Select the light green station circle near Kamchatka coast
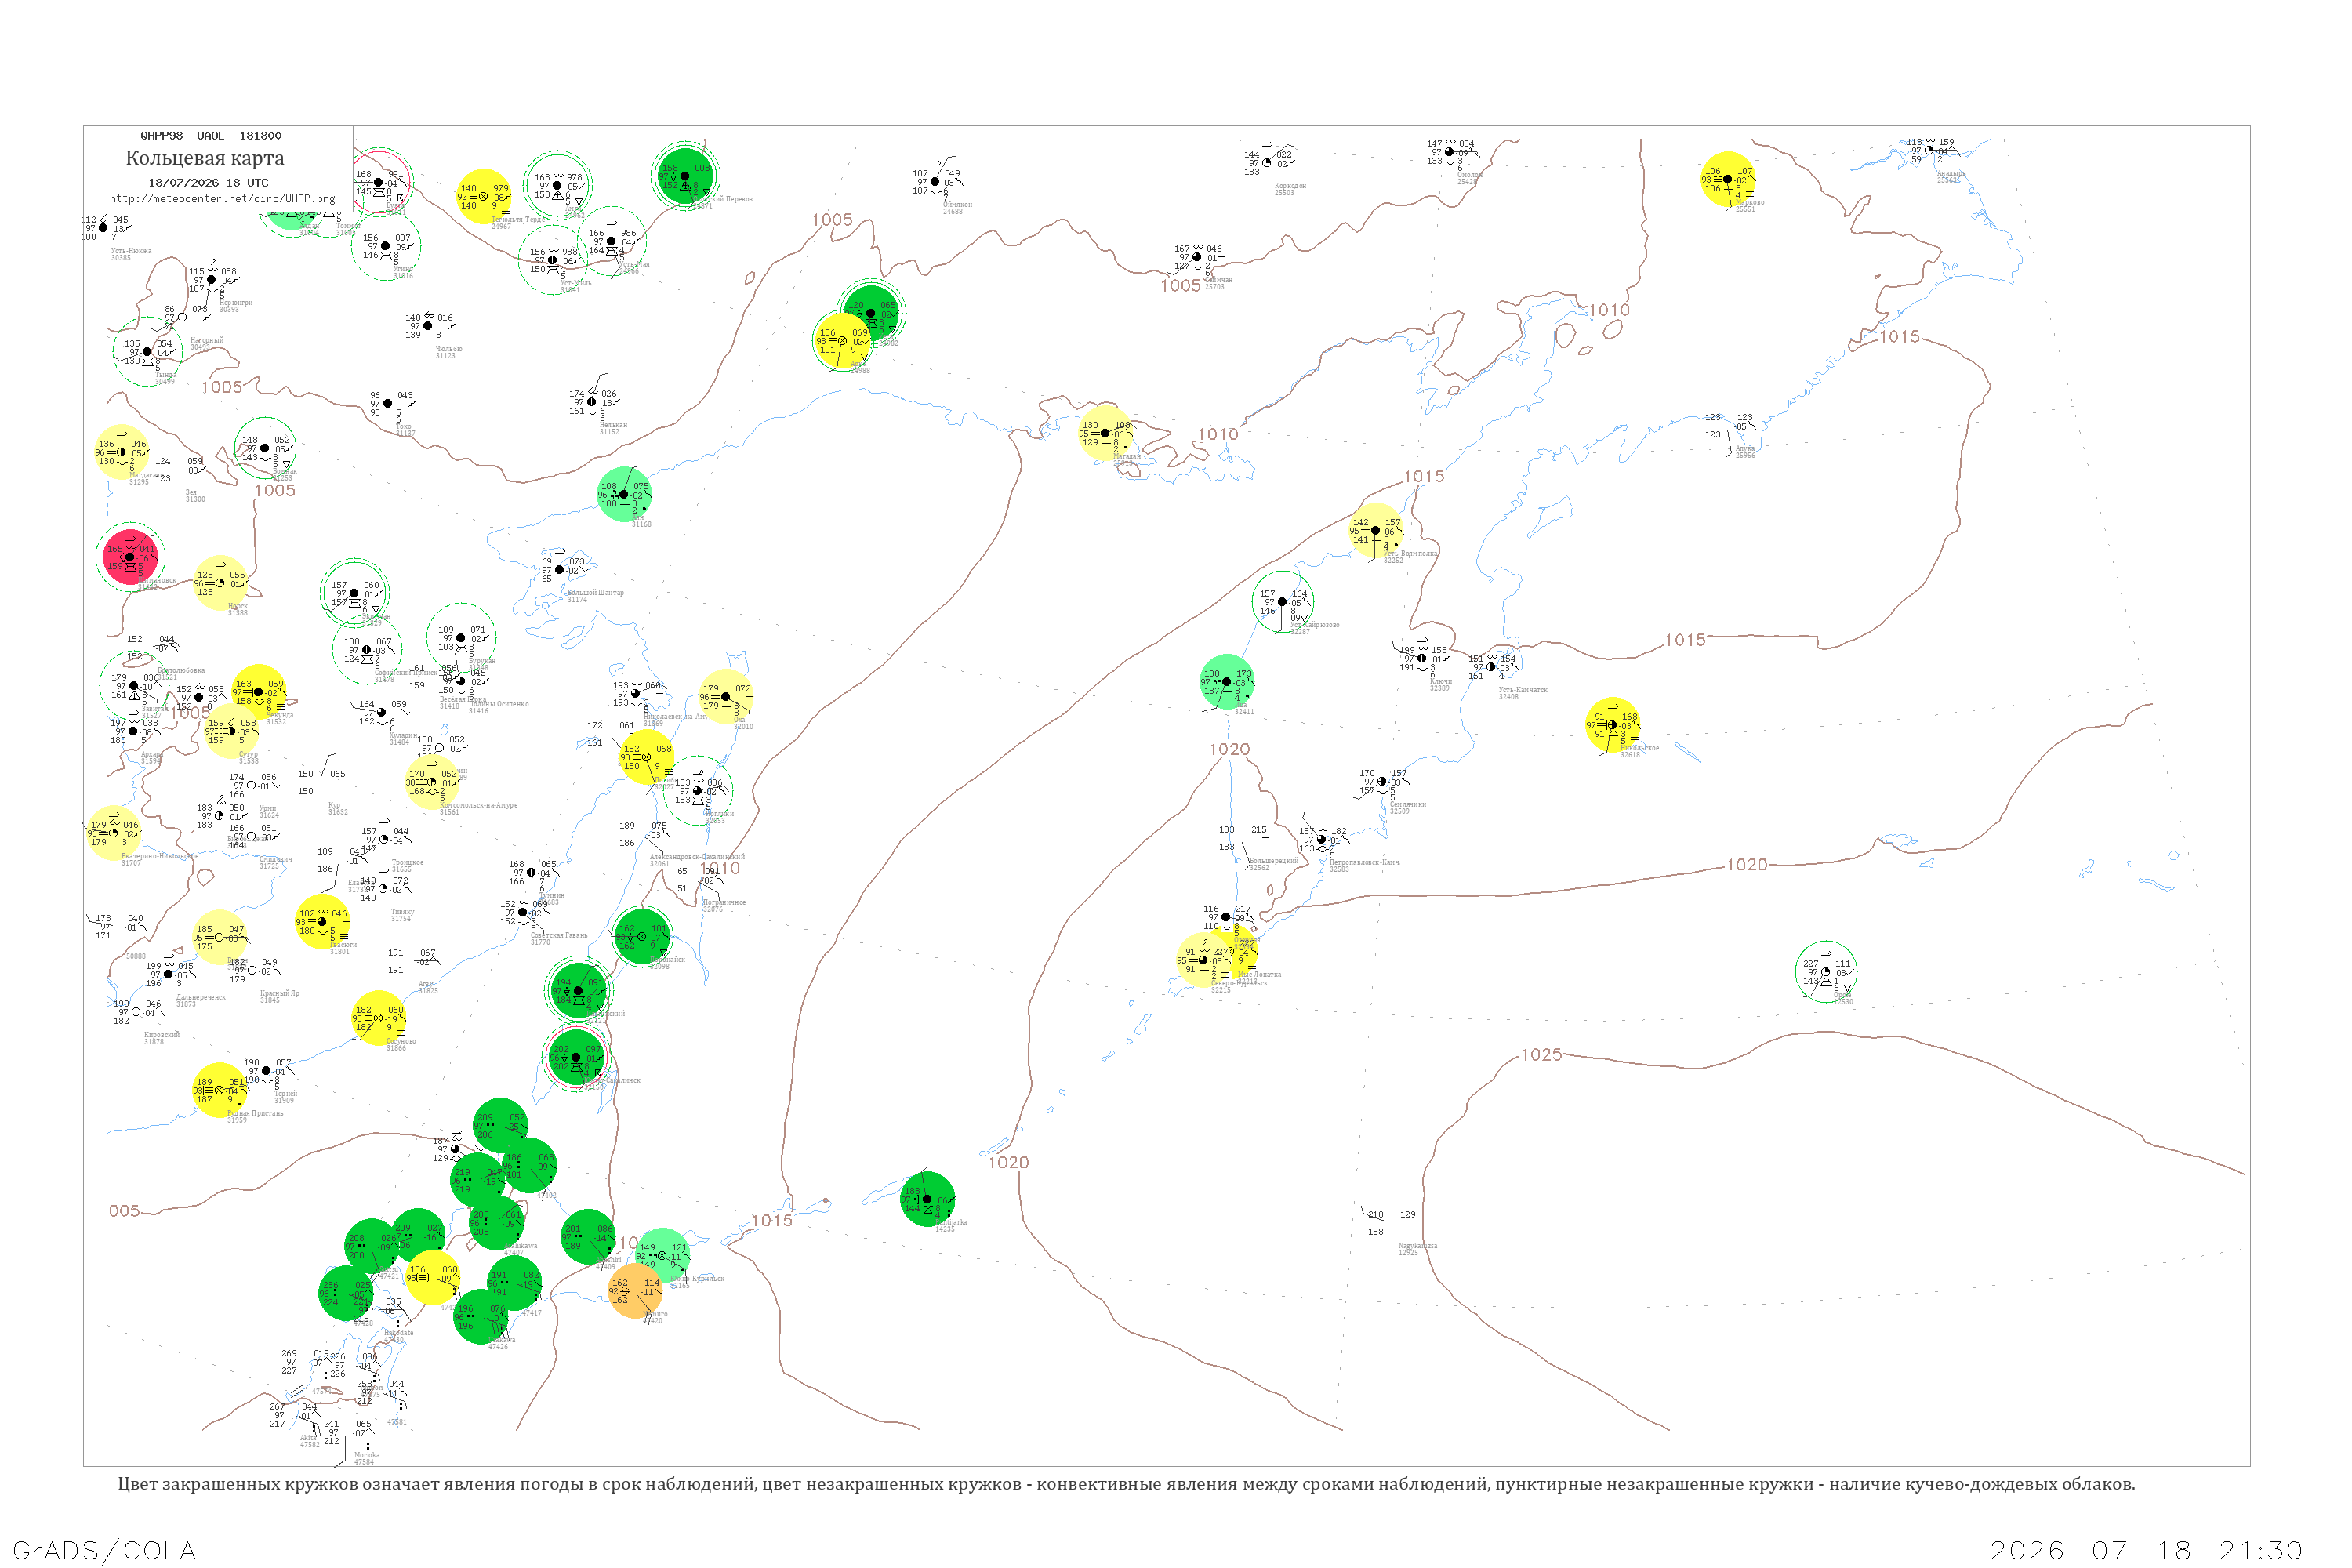Image resolution: width=2352 pixels, height=1568 pixels. pos(1227,682)
